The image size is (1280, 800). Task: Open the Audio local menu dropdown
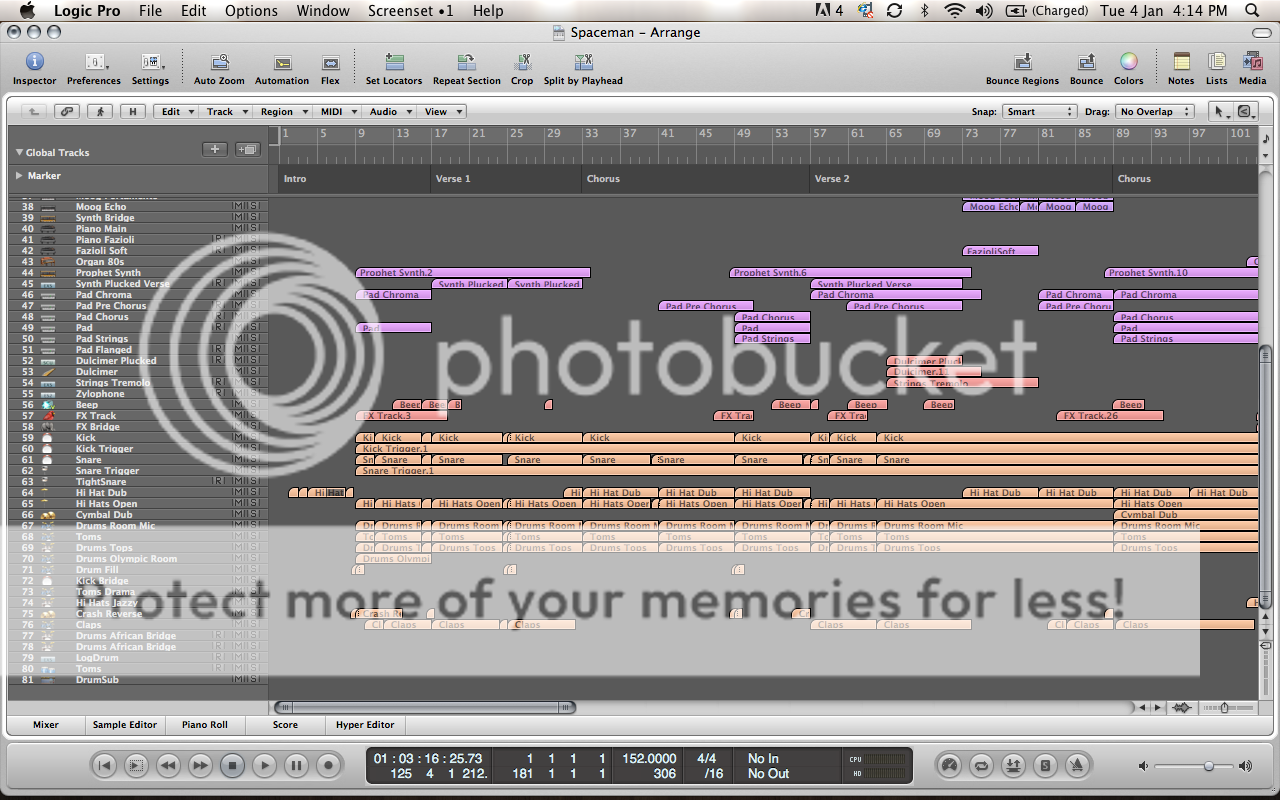click(388, 112)
